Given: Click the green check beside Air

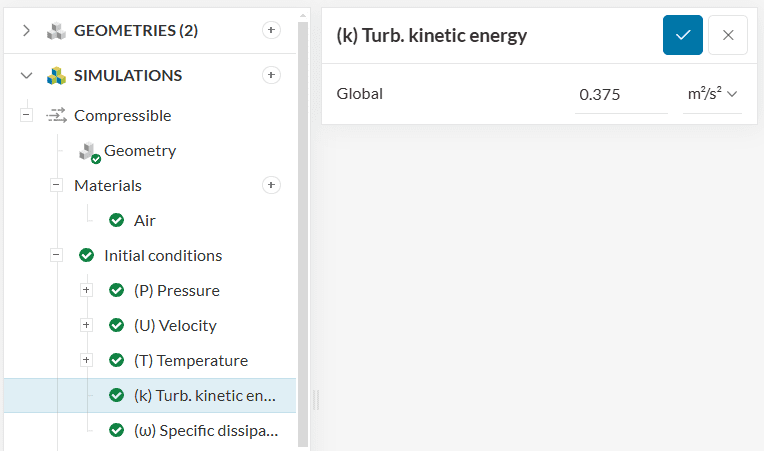Looking at the screenshot, I should point(116,220).
